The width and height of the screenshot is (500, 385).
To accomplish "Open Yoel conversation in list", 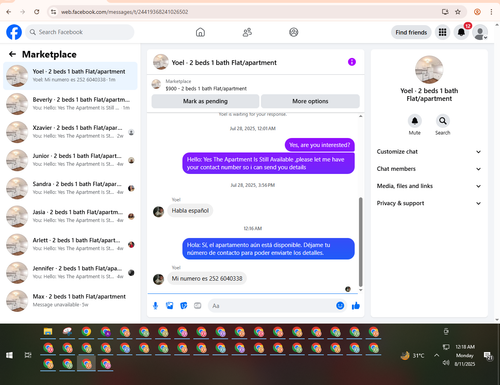I will click(70, 76).
